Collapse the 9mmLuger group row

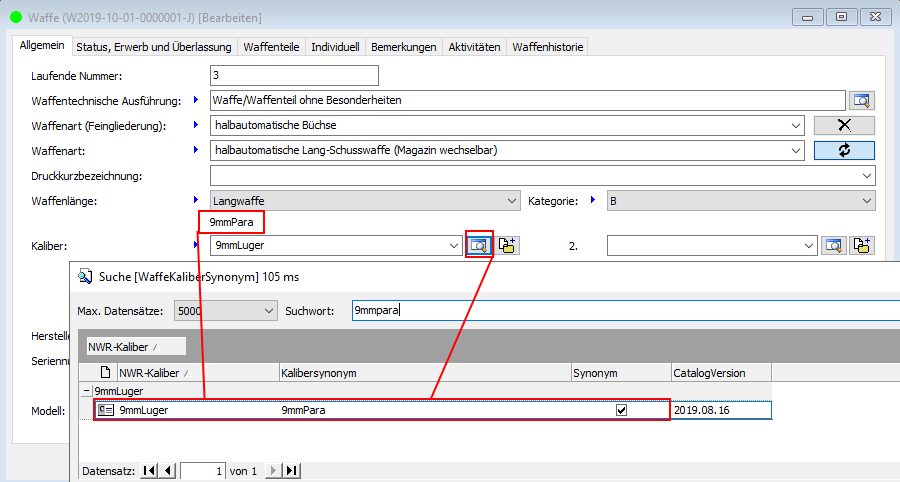(87, 391)
